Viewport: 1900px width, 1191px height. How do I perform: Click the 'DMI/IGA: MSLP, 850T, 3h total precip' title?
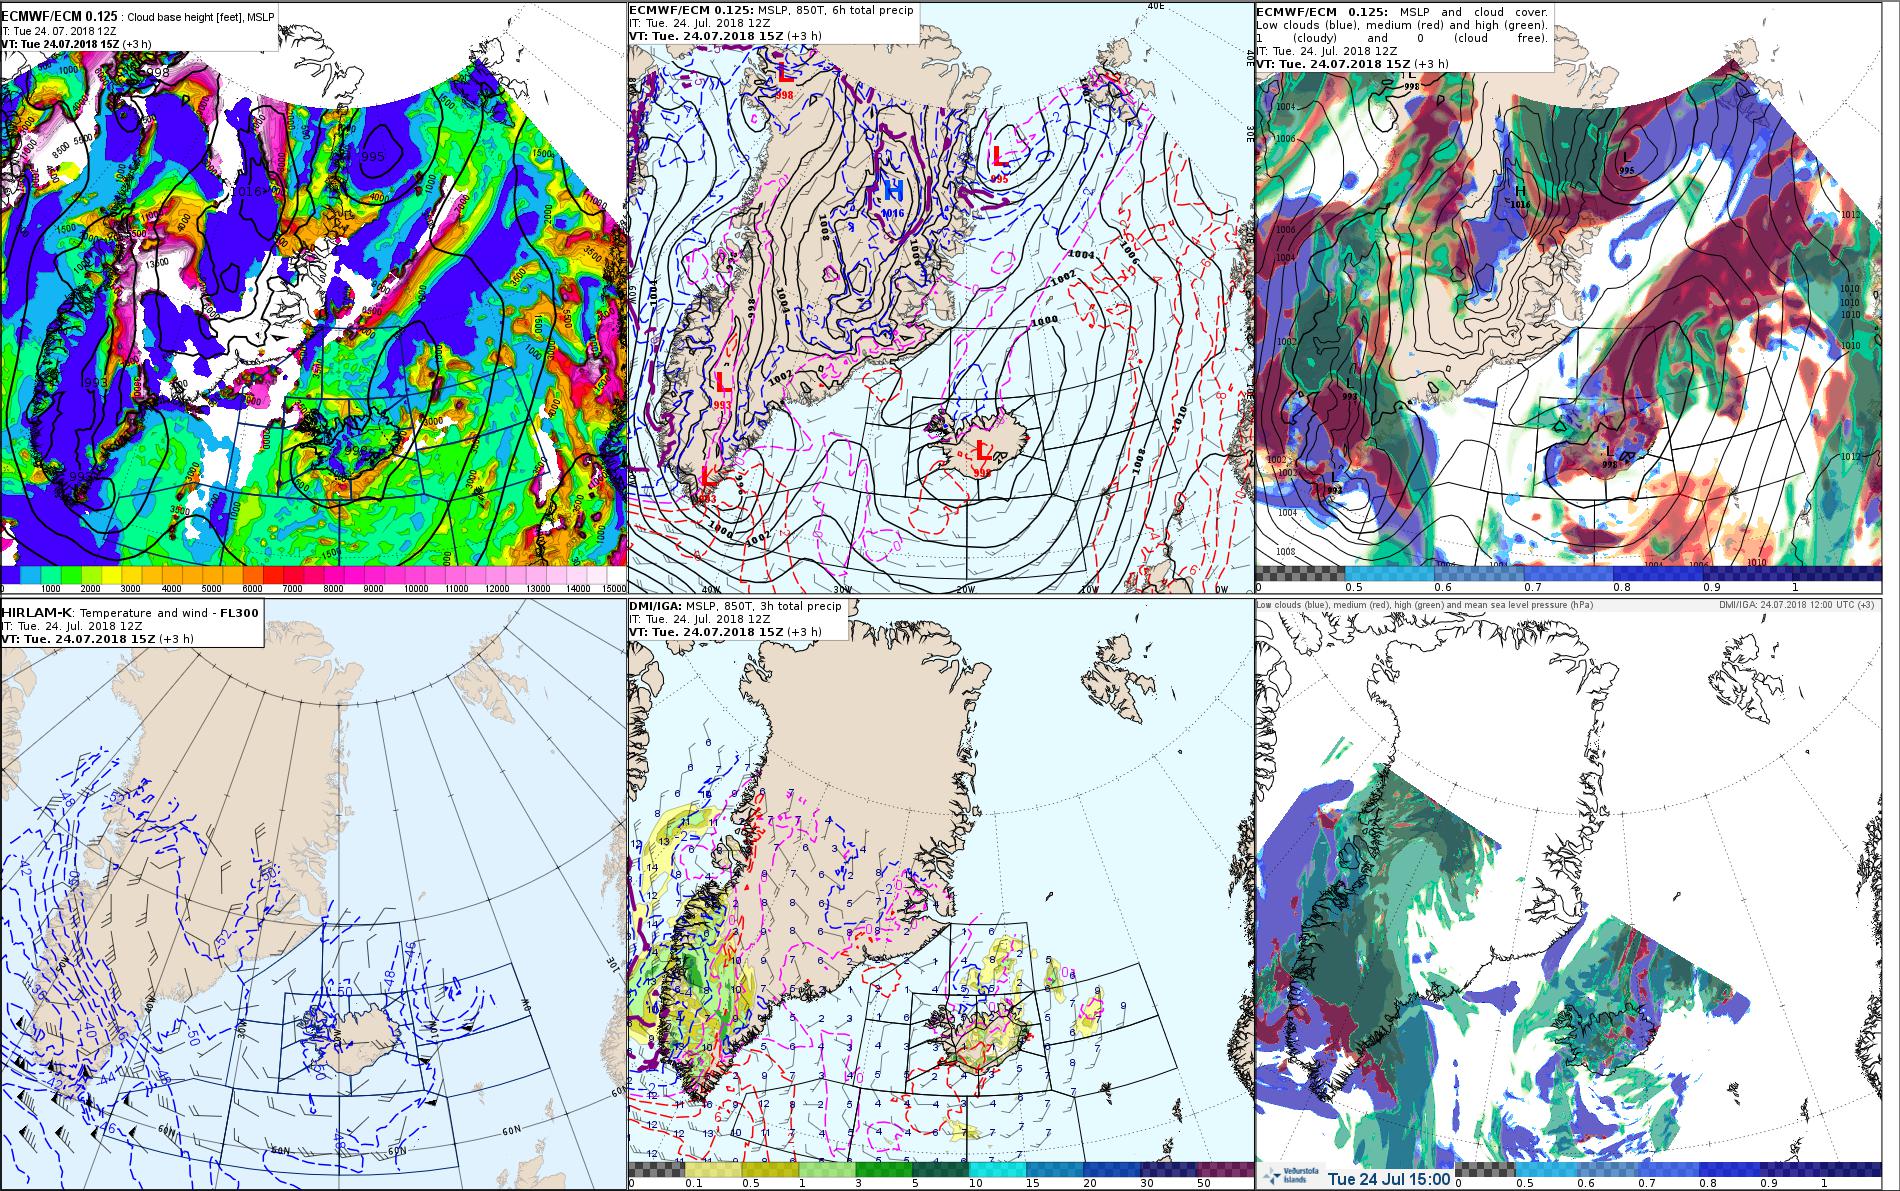click(735, 606)
